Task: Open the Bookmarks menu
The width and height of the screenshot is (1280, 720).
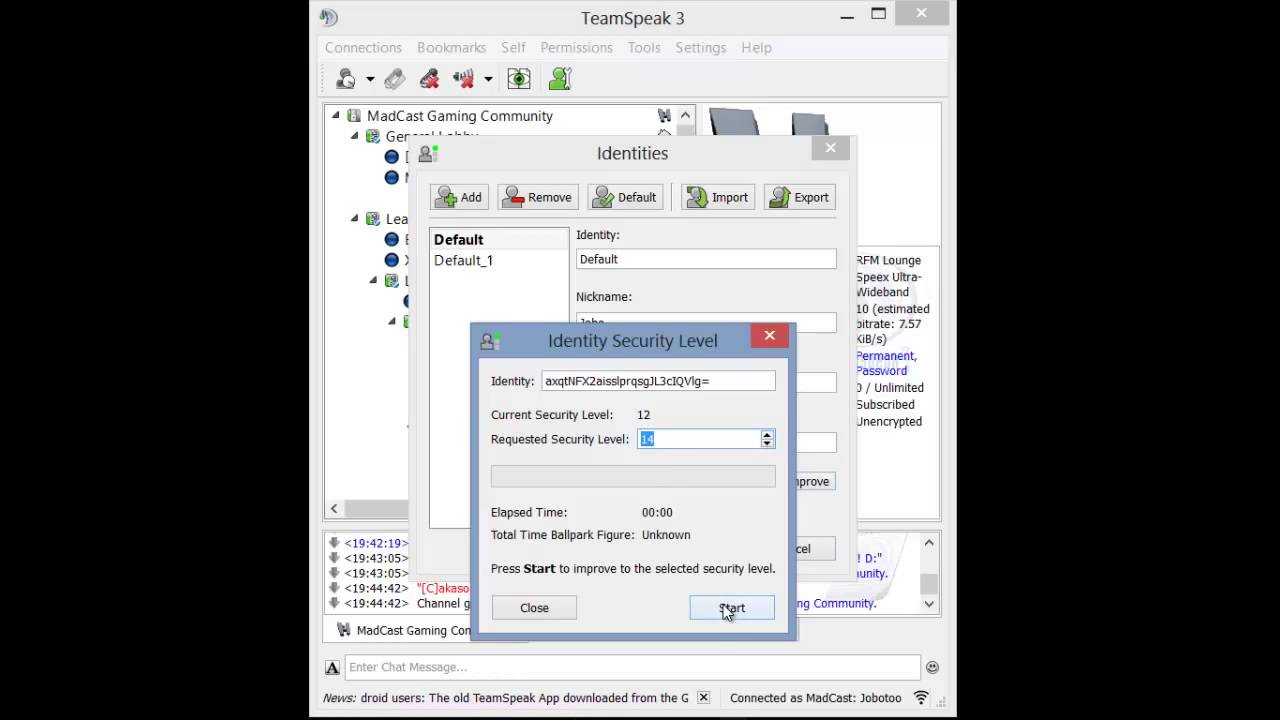Action: tap(451, 47)
